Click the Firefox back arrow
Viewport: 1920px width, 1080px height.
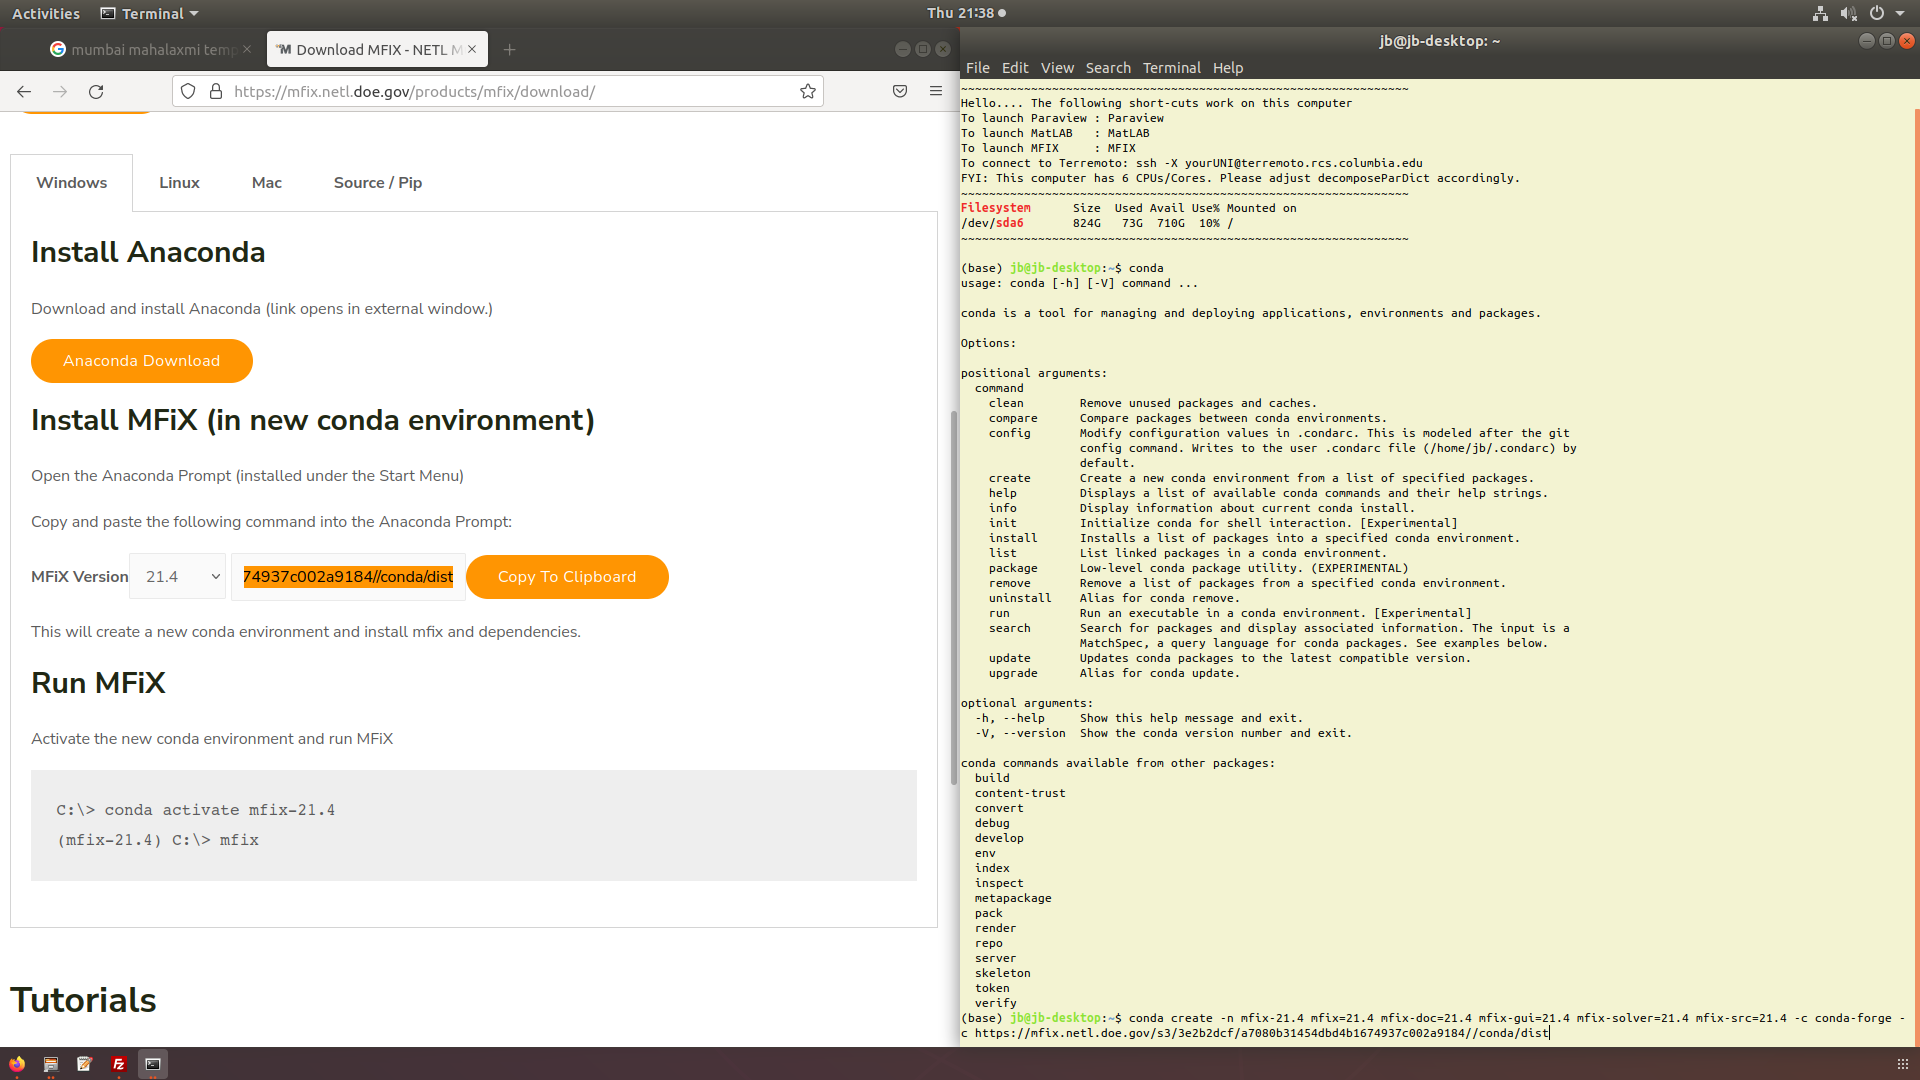(24, 92)
